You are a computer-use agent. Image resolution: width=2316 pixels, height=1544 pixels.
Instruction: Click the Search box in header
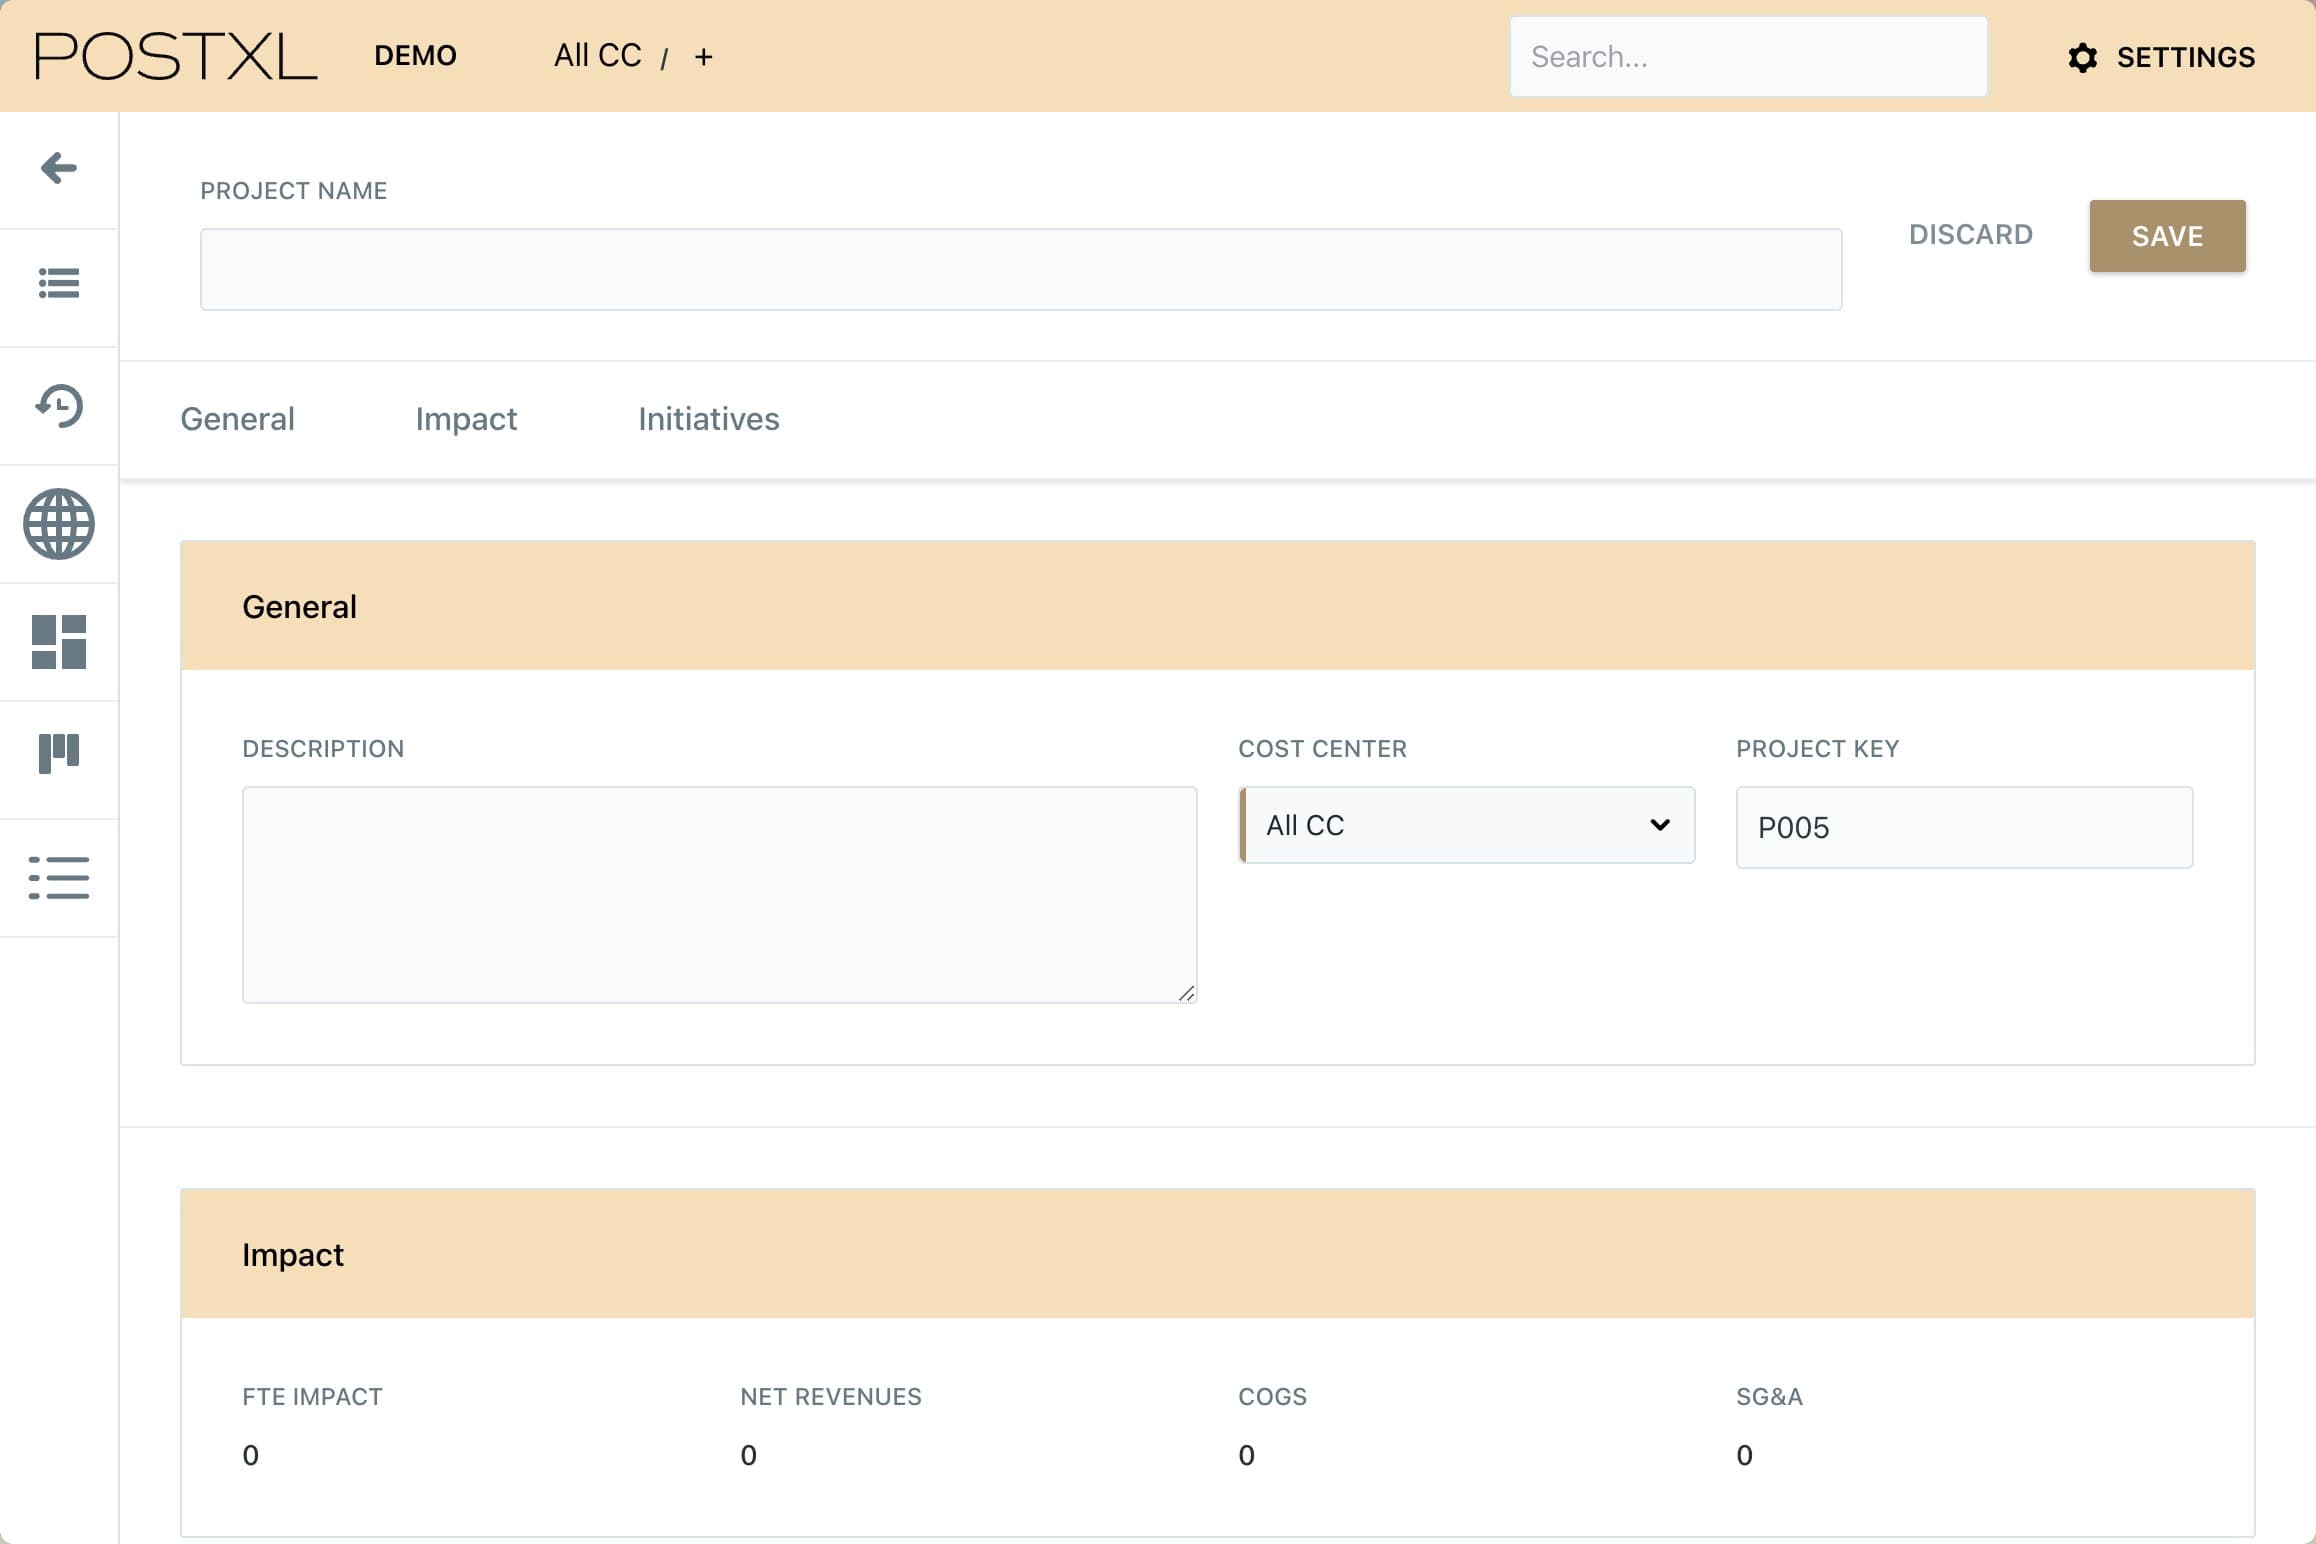tap(1747, 57)
